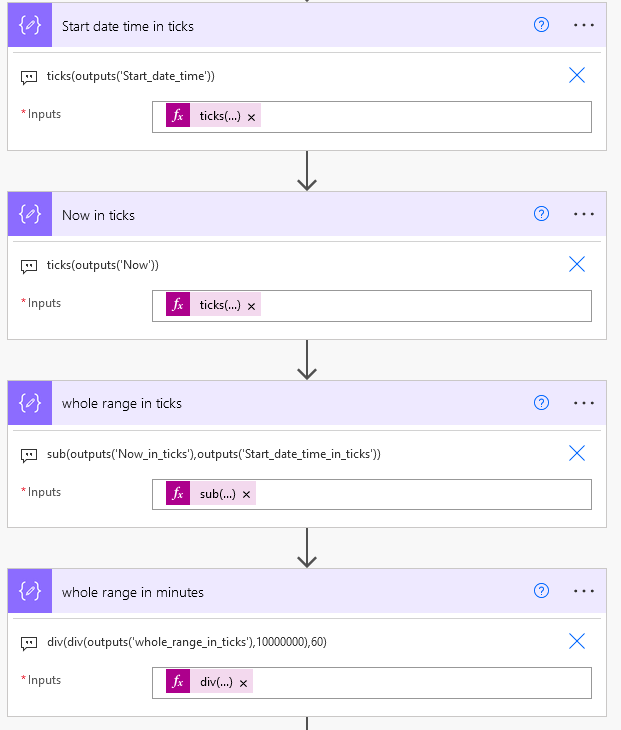Remove the ticks(...) token in 'Start date time in ticks'
Screen dimensions: 621x730
[252, 117]
